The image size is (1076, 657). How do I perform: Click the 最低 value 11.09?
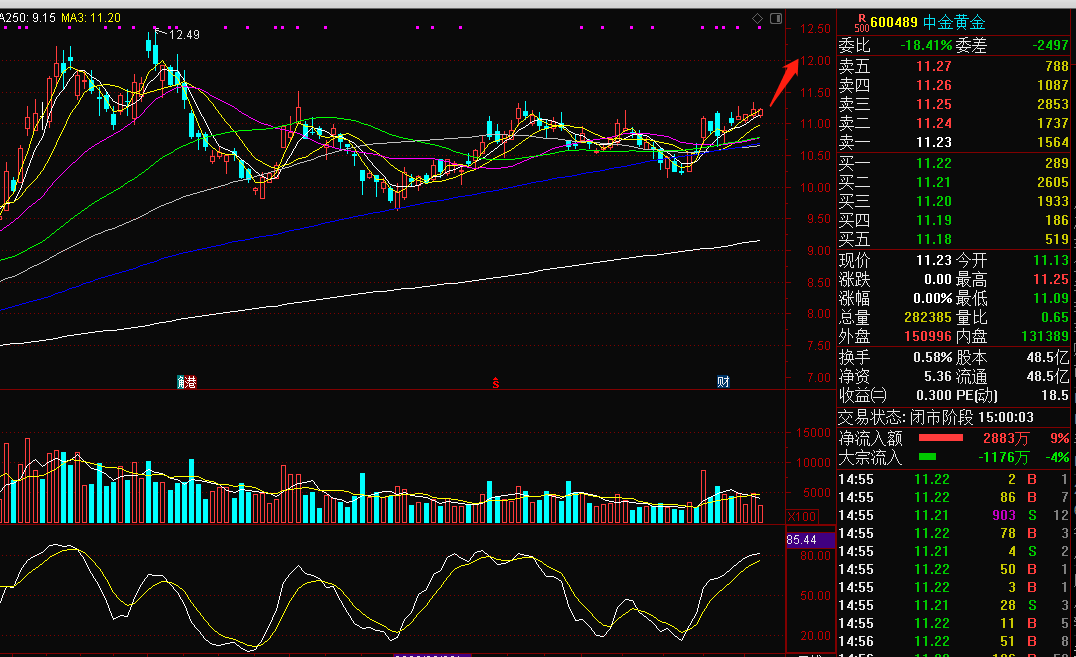[1051, 299]
